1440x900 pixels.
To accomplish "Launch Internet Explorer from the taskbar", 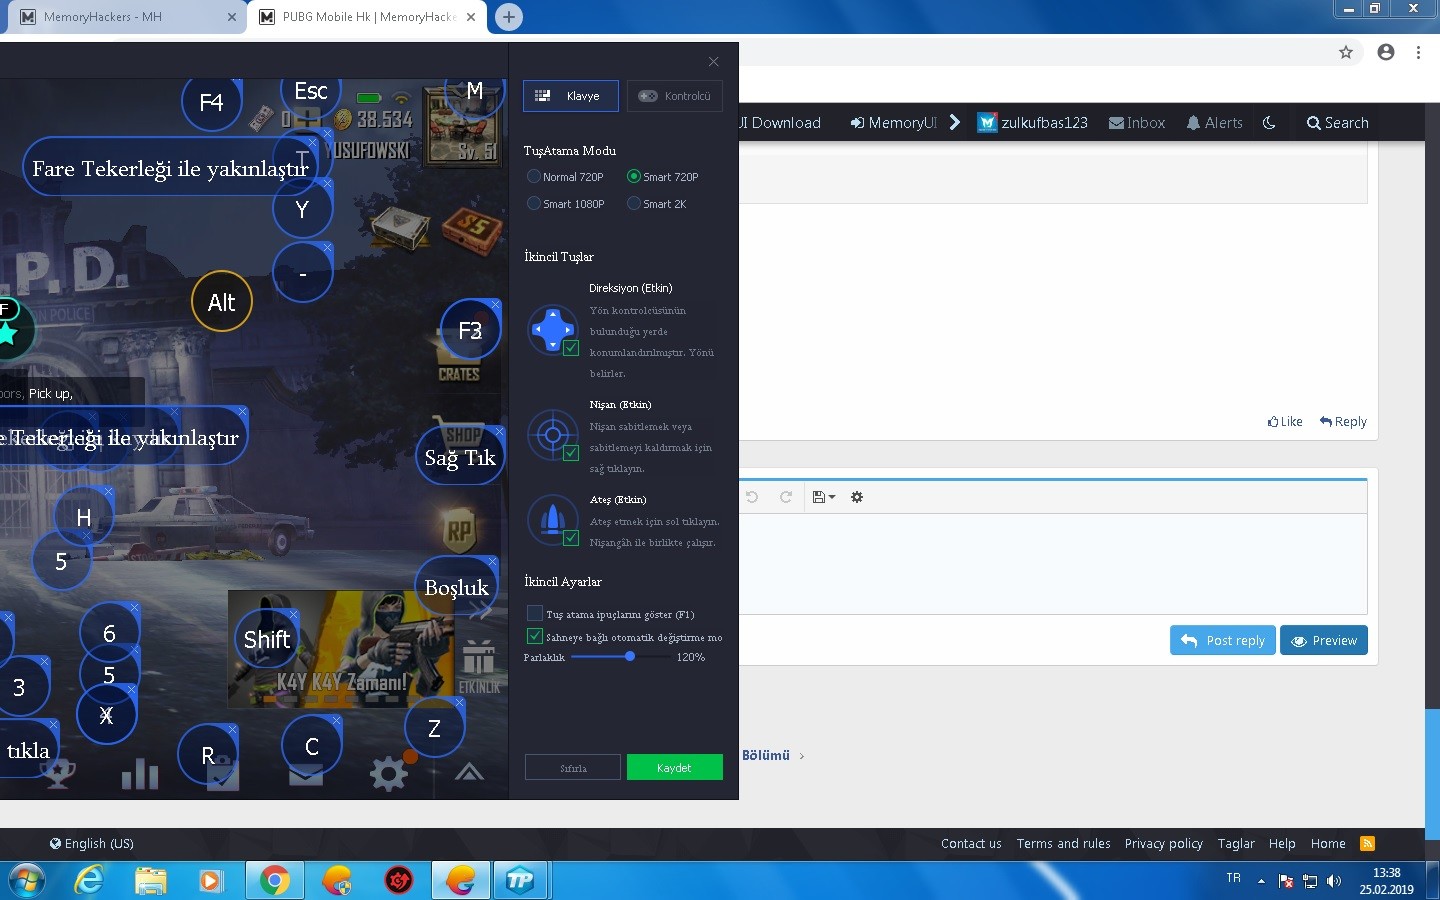I will tap(89, 880).
